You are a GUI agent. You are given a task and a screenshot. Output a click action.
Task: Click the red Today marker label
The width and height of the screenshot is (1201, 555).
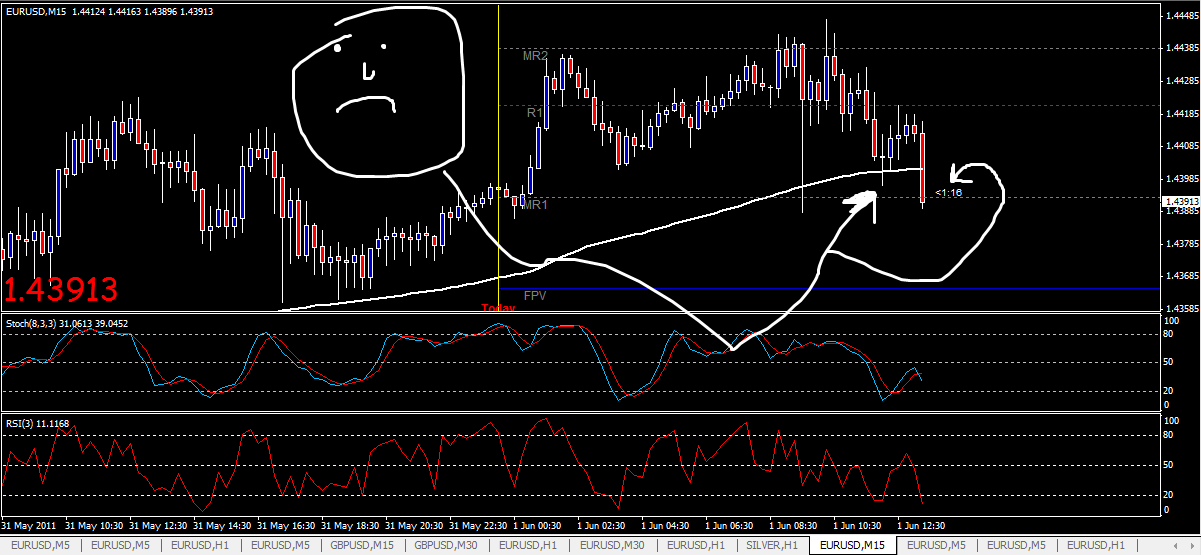click(x=498, y=308)
